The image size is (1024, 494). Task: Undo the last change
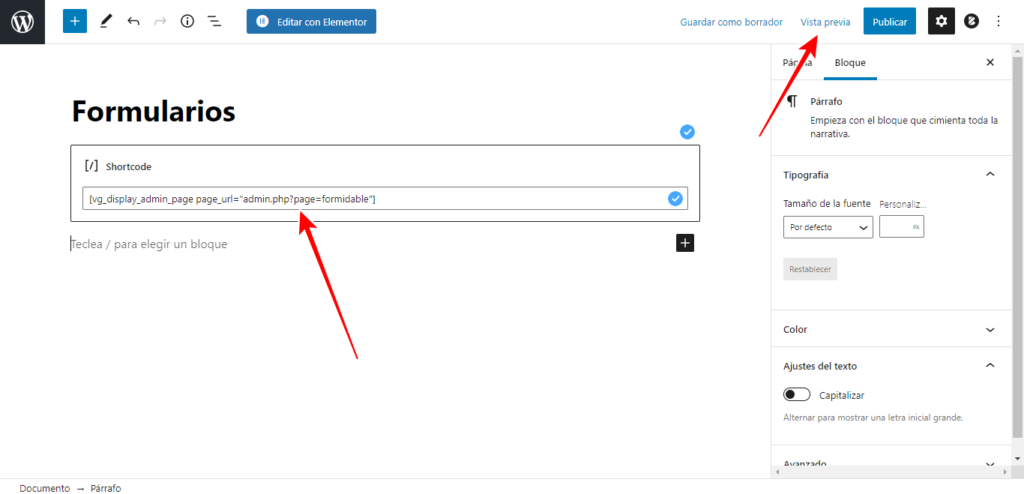coord(133,21)
